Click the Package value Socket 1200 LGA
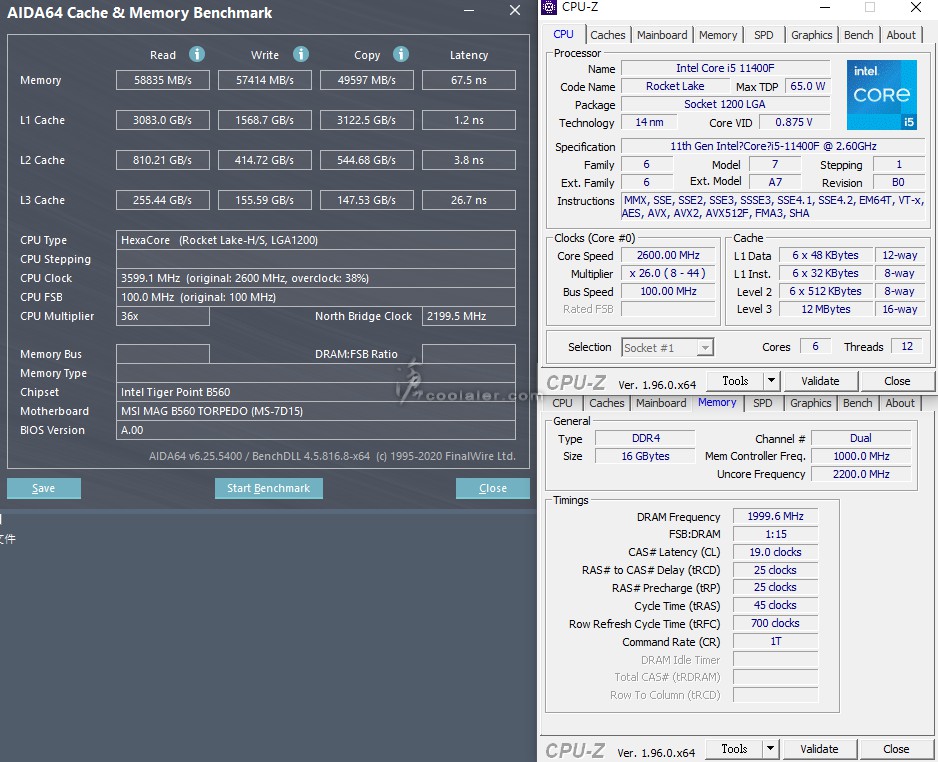Screen dimensions: 938x762 point(726,104)
